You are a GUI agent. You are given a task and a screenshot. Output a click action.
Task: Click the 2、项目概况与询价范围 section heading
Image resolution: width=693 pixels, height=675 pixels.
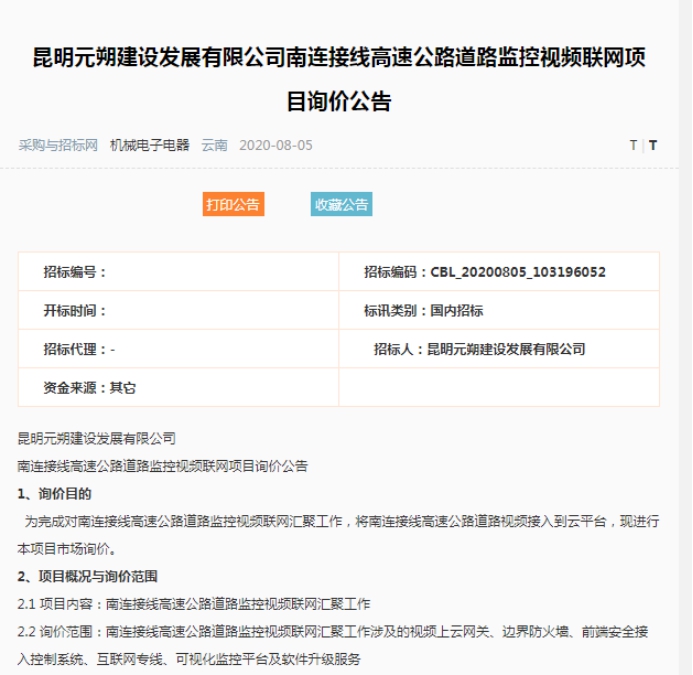88,576
